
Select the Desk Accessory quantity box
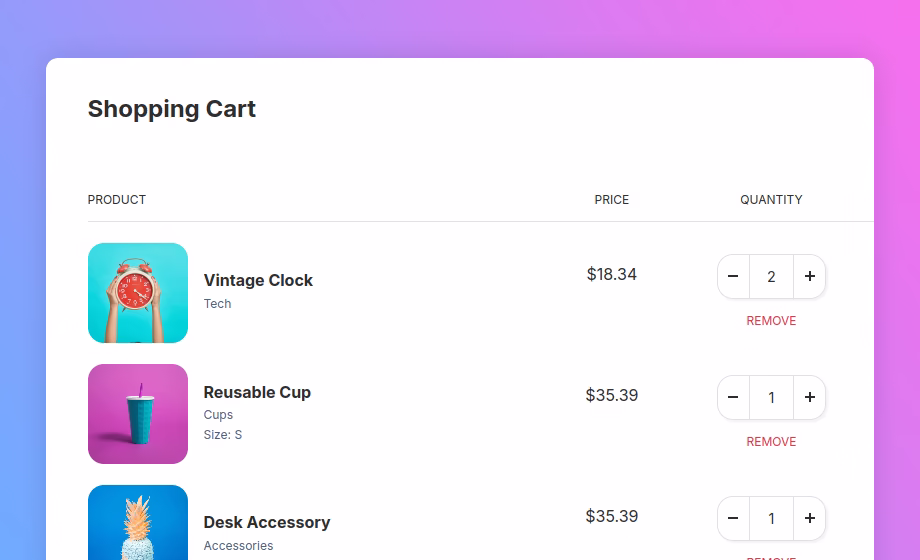point(771,518)
